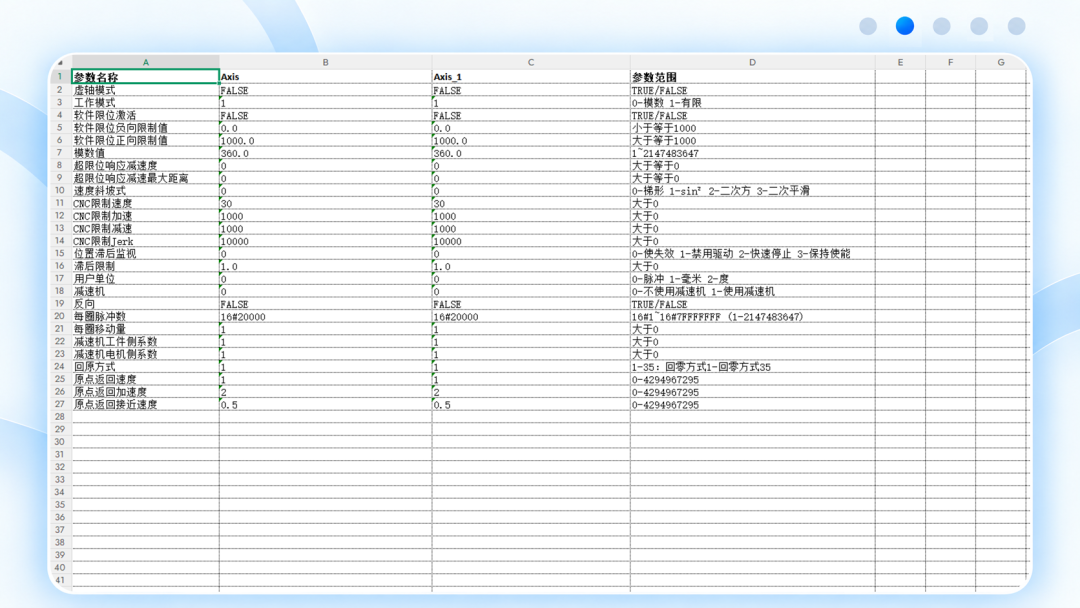This screenshot has width=1080, height=608.
Task: Select row header 35
Action: pyautogui.click(x=61, y=505)
